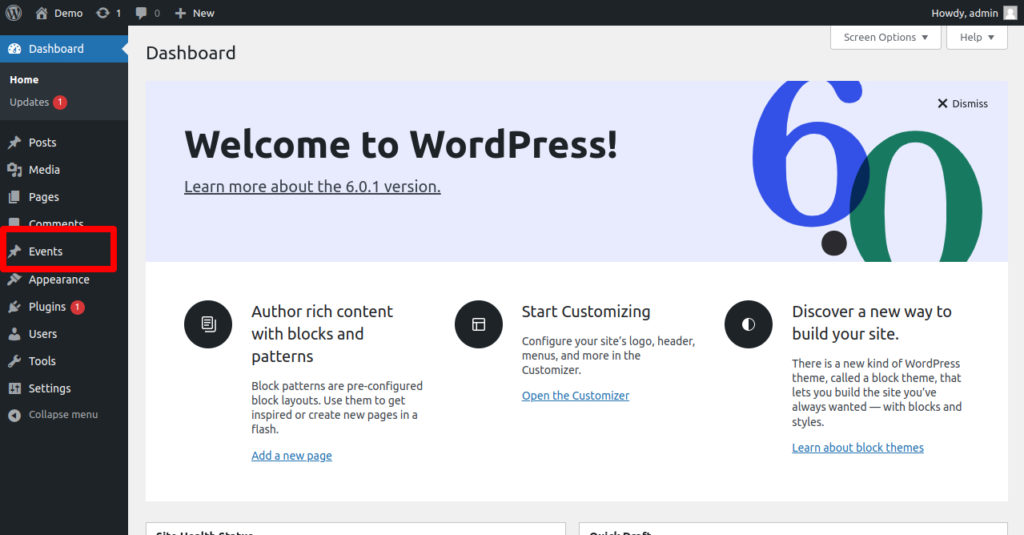Open the Dashboard menu item
The image size is (1024, 535).
(64, 49)
